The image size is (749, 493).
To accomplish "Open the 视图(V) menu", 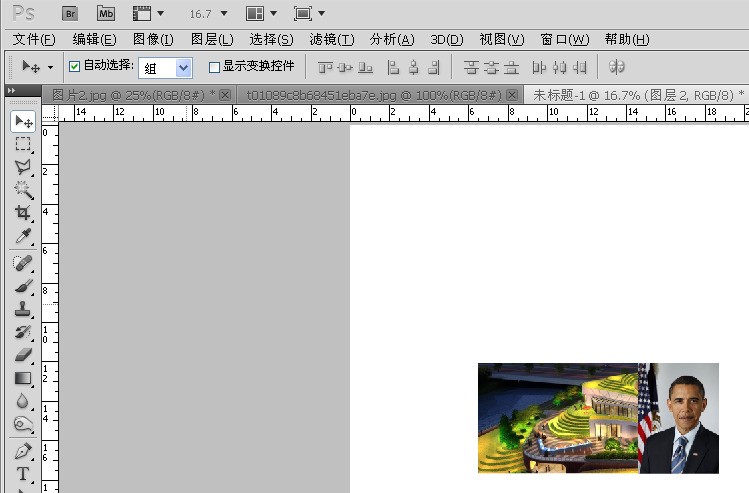I will 502,39.
